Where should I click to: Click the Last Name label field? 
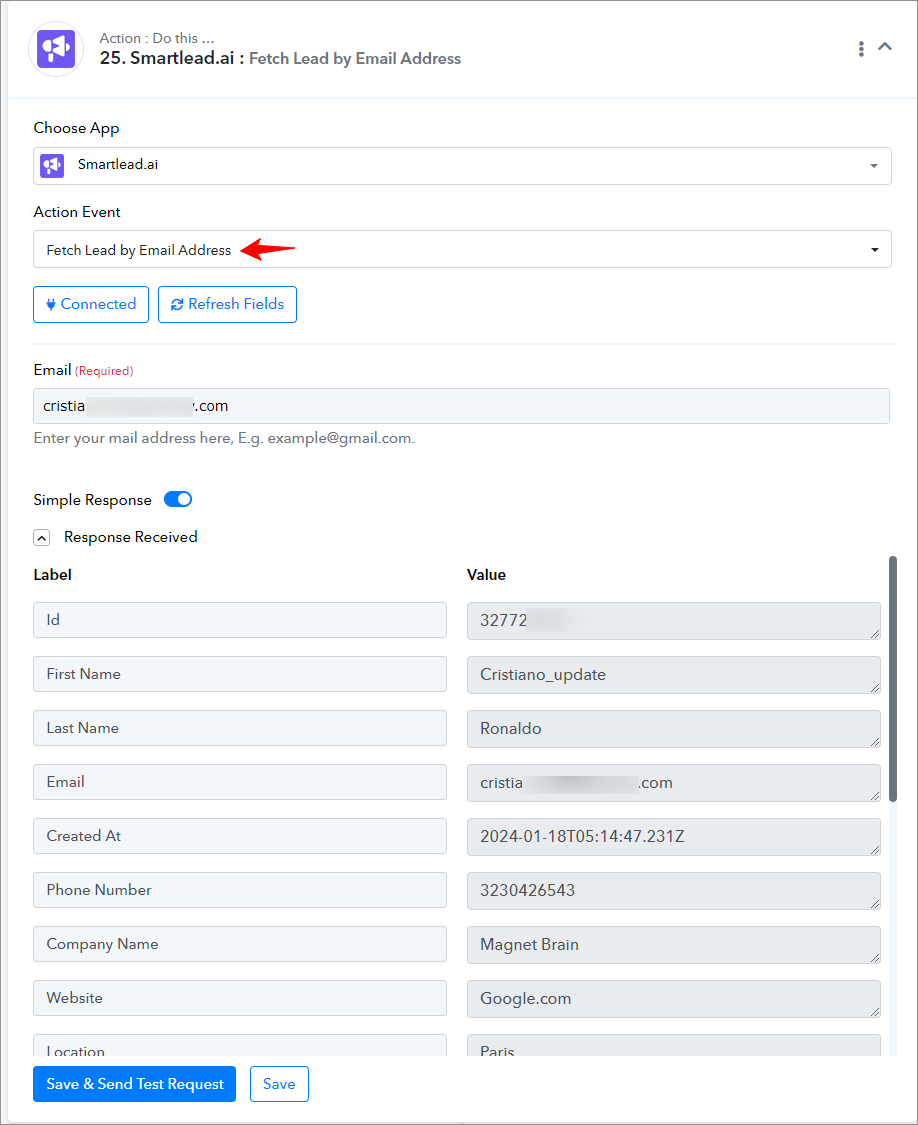click(240, 728)
